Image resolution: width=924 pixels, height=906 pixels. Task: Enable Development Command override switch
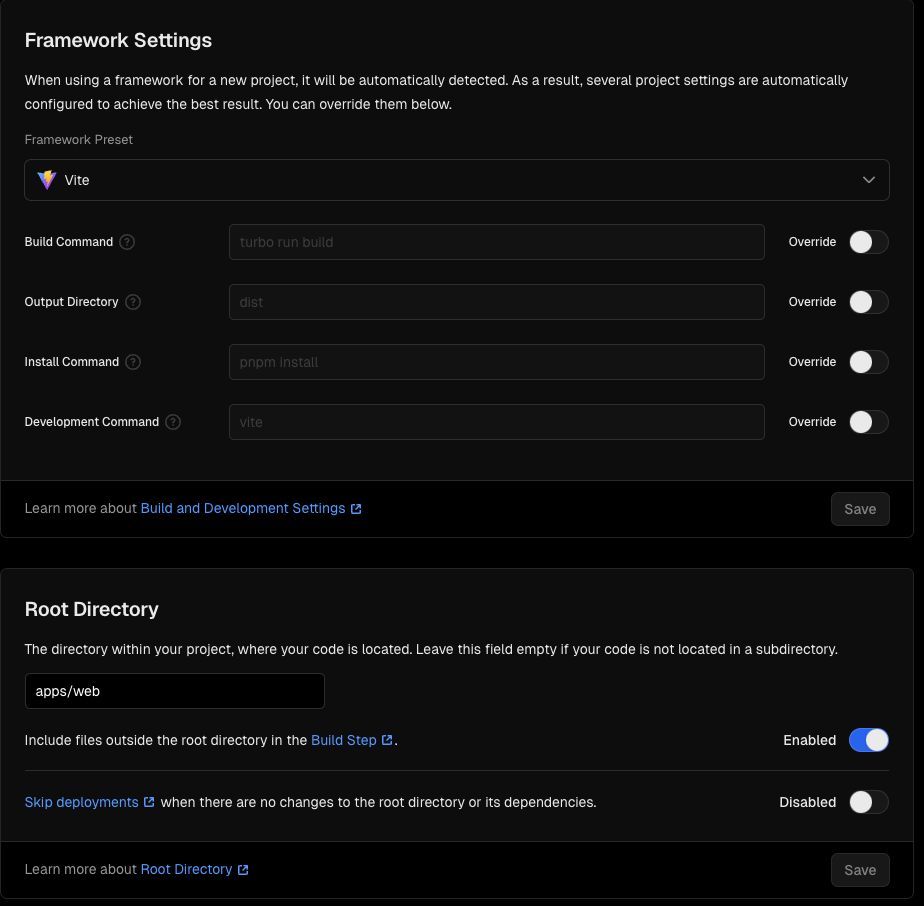click(x=868, y=422)
